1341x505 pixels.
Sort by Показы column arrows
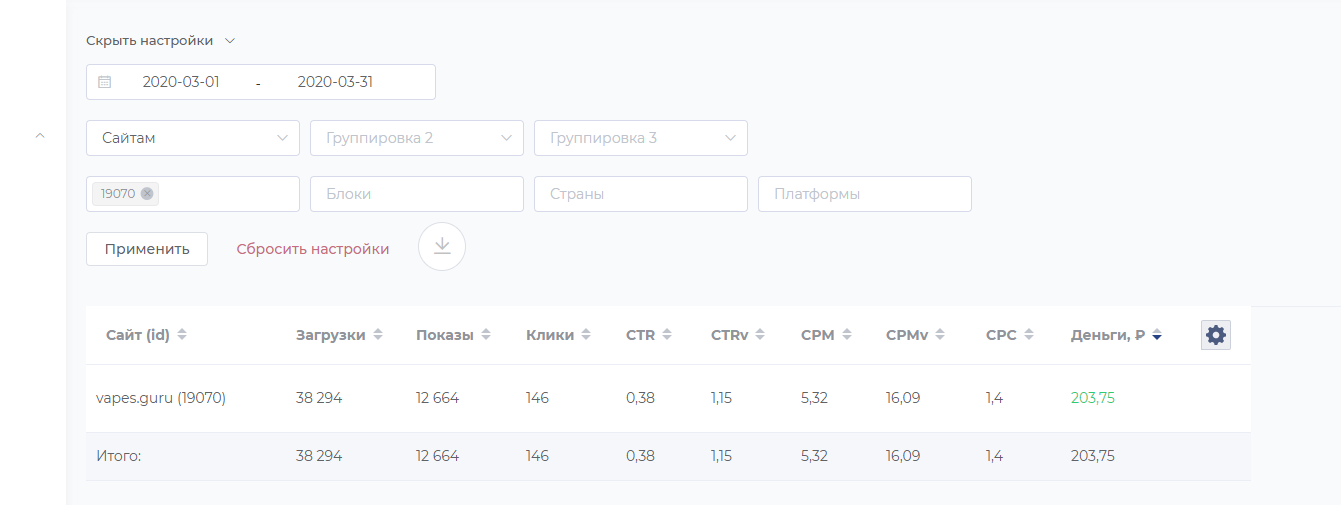[x=486, y=335]
